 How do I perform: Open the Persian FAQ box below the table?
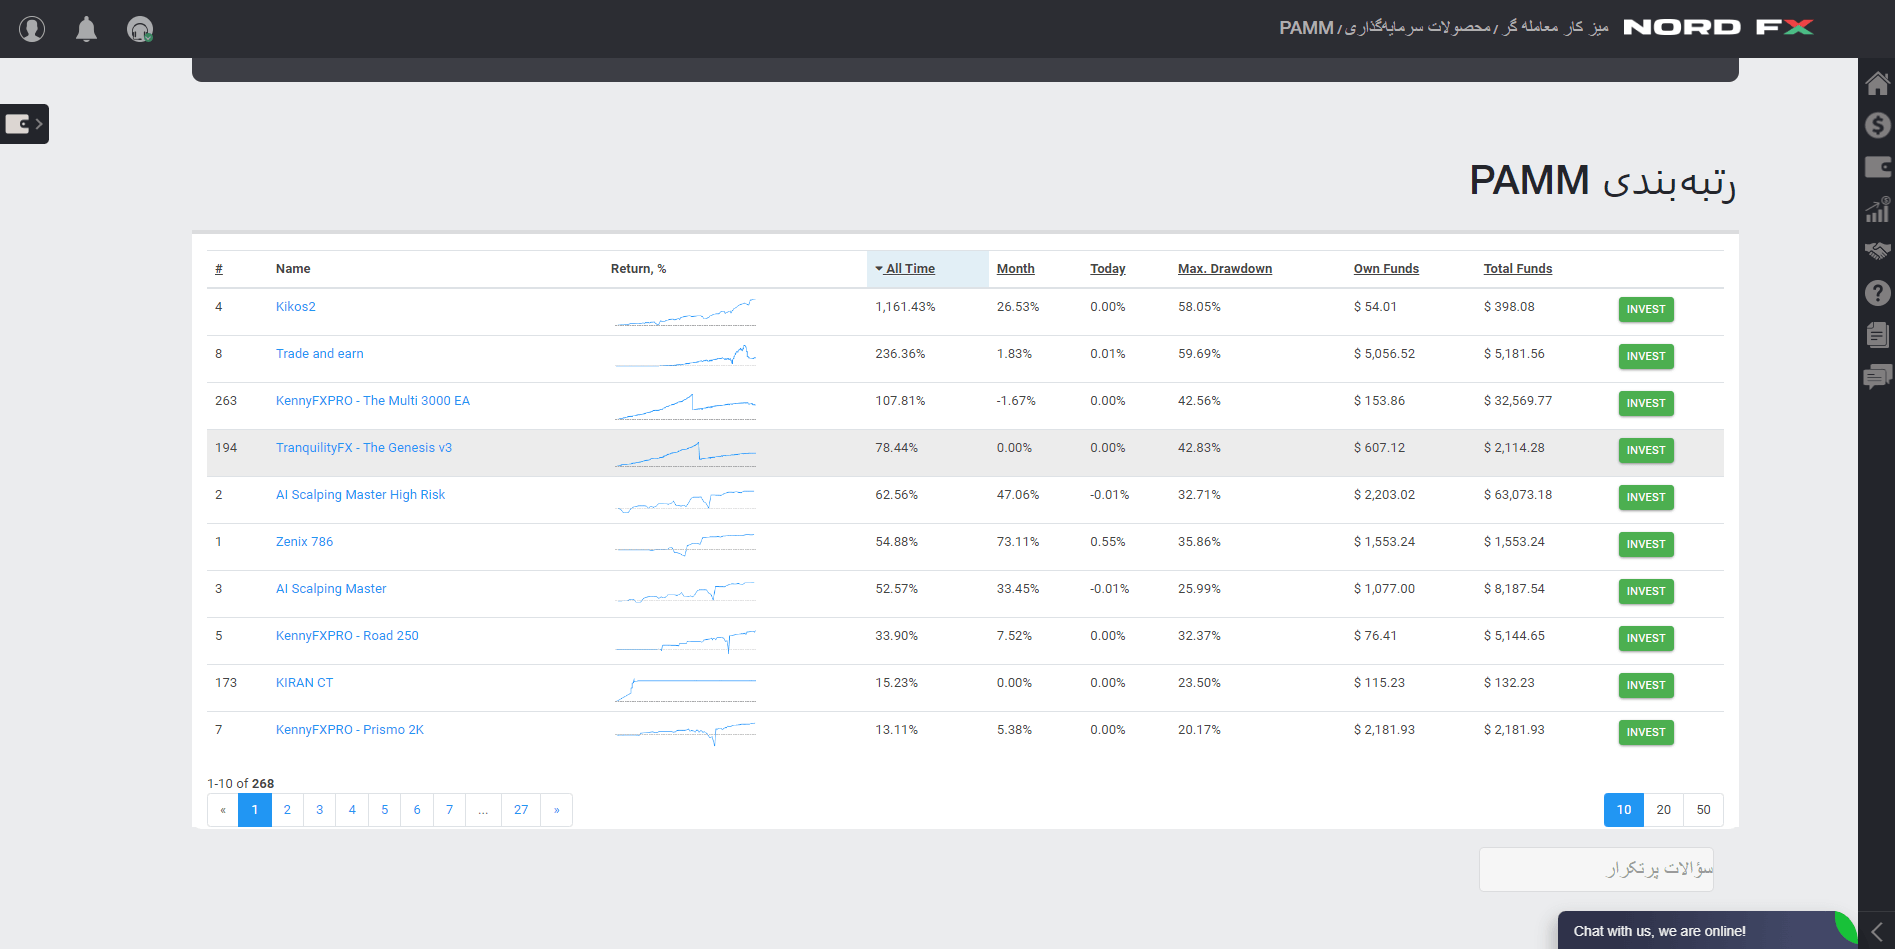click(1596, 869)
